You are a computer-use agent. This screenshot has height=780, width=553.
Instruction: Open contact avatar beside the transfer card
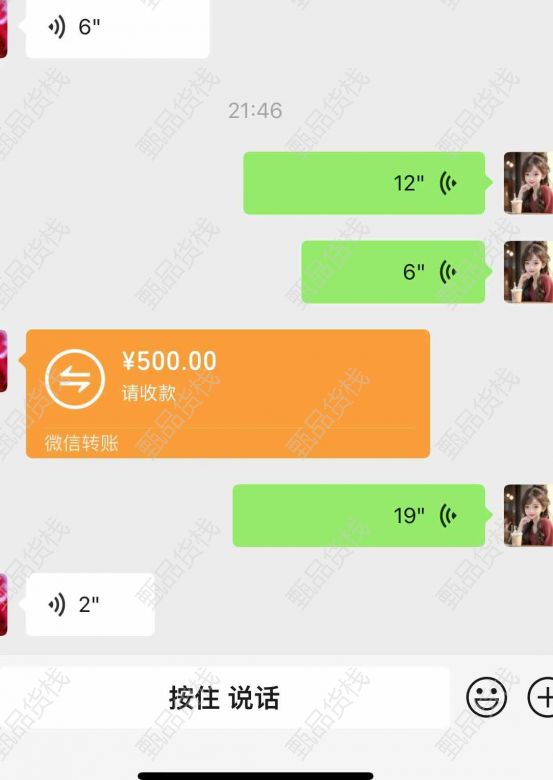[3, 361]
